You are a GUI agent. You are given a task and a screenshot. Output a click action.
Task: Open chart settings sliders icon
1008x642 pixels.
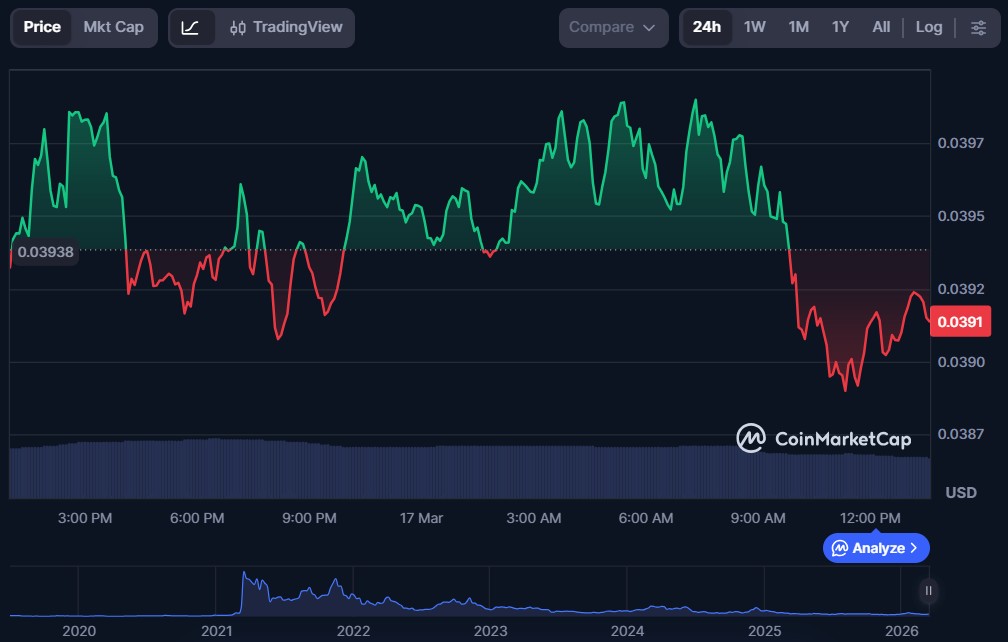click(x=977, y=27)
